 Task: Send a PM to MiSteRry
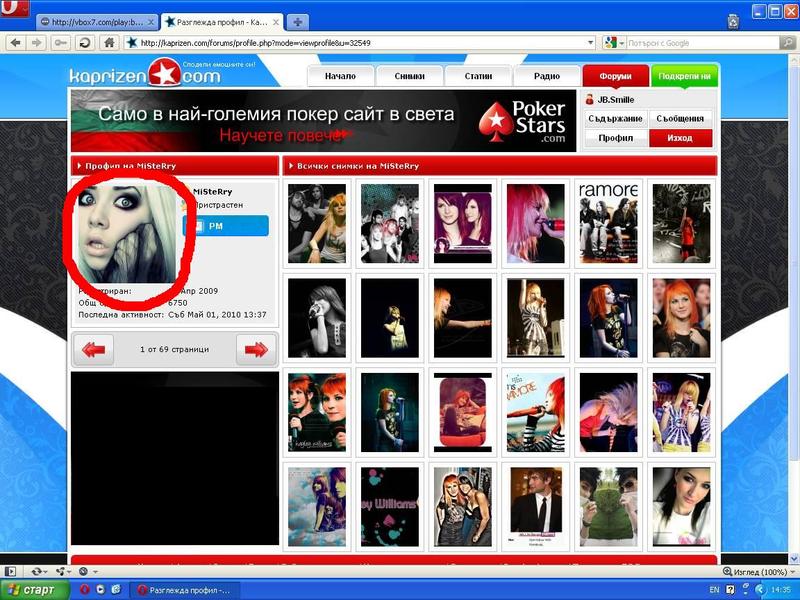(x=226, y=226)
